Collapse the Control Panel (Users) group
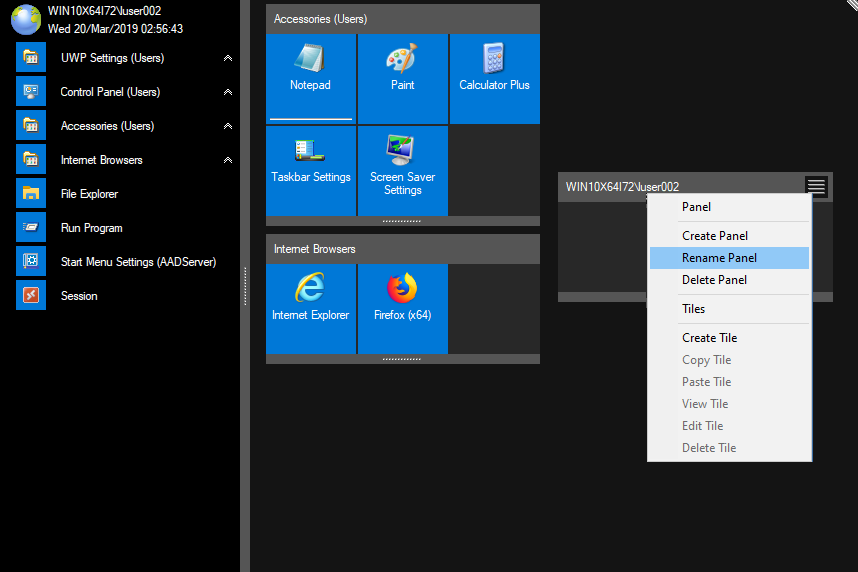Viewport: 858px width, 572px height. pyautogui.click(x=228, y=93)
